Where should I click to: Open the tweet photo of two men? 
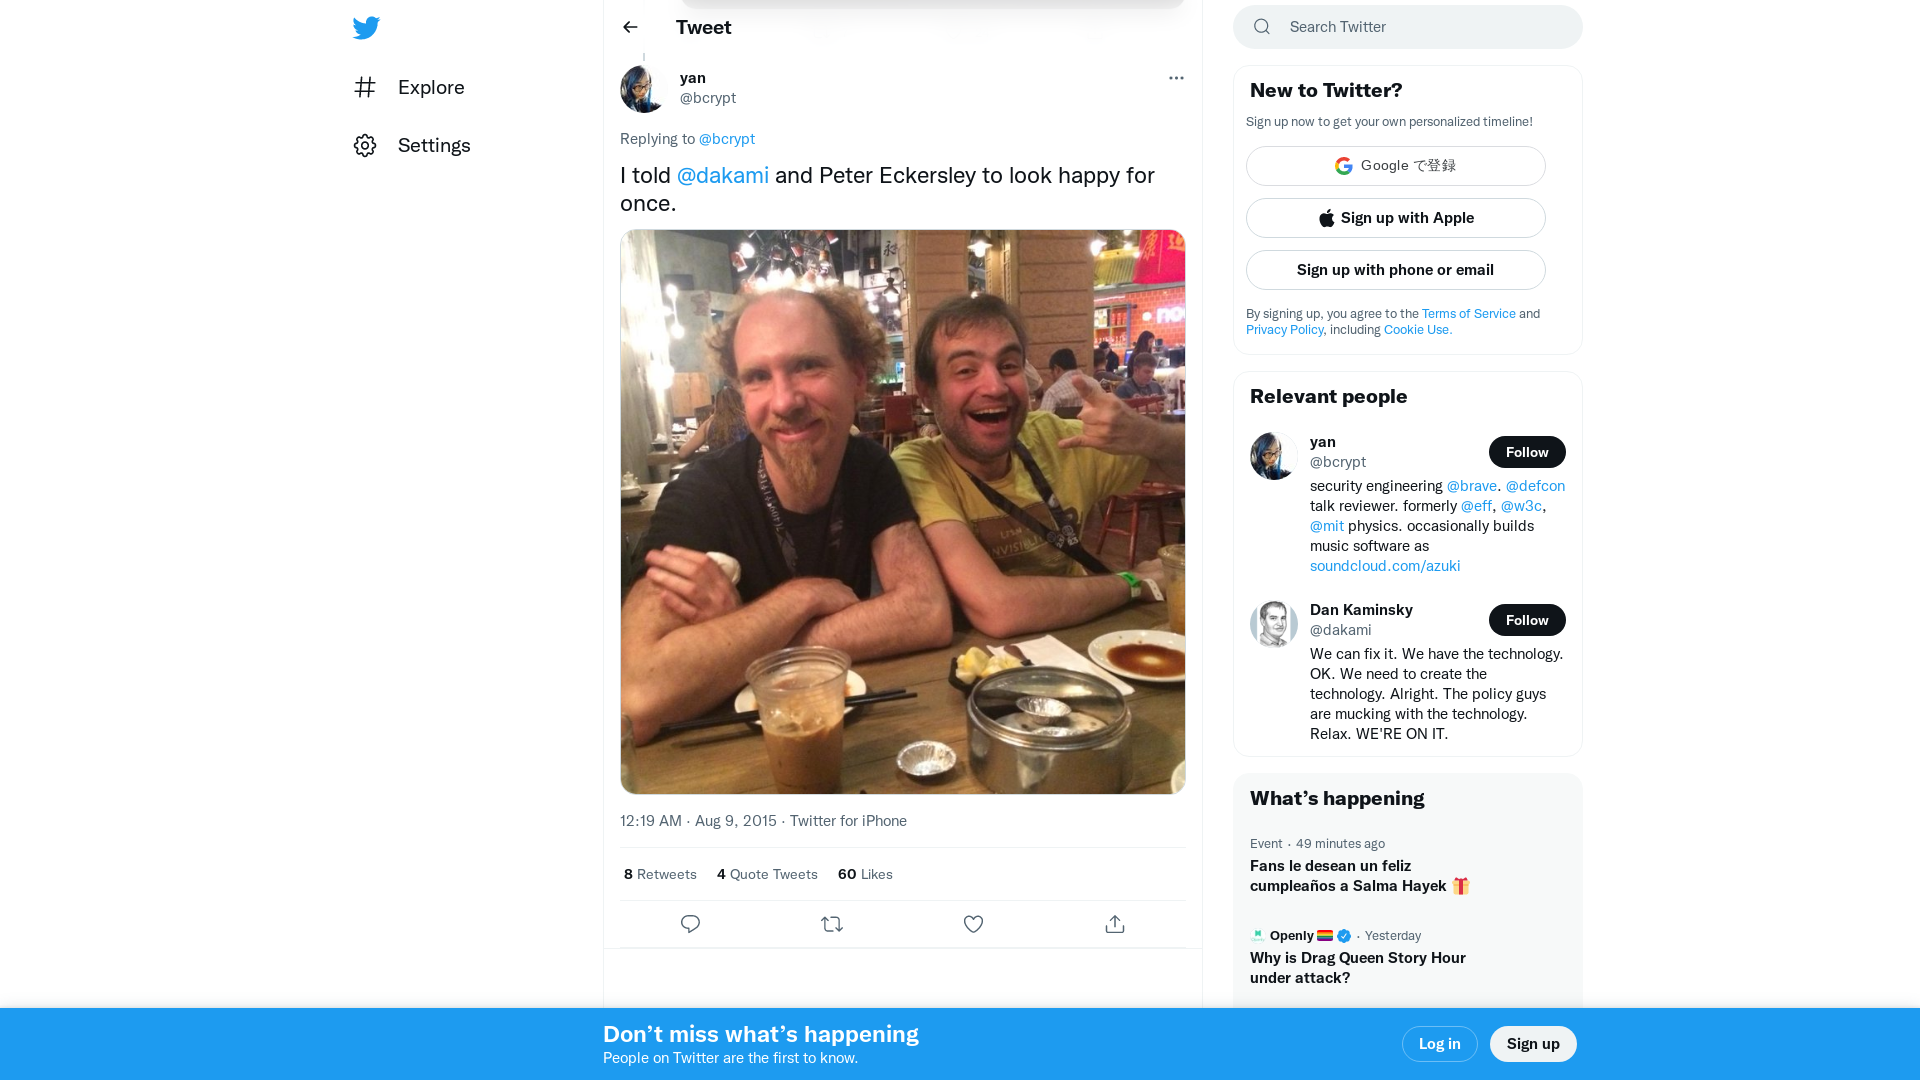902,512
